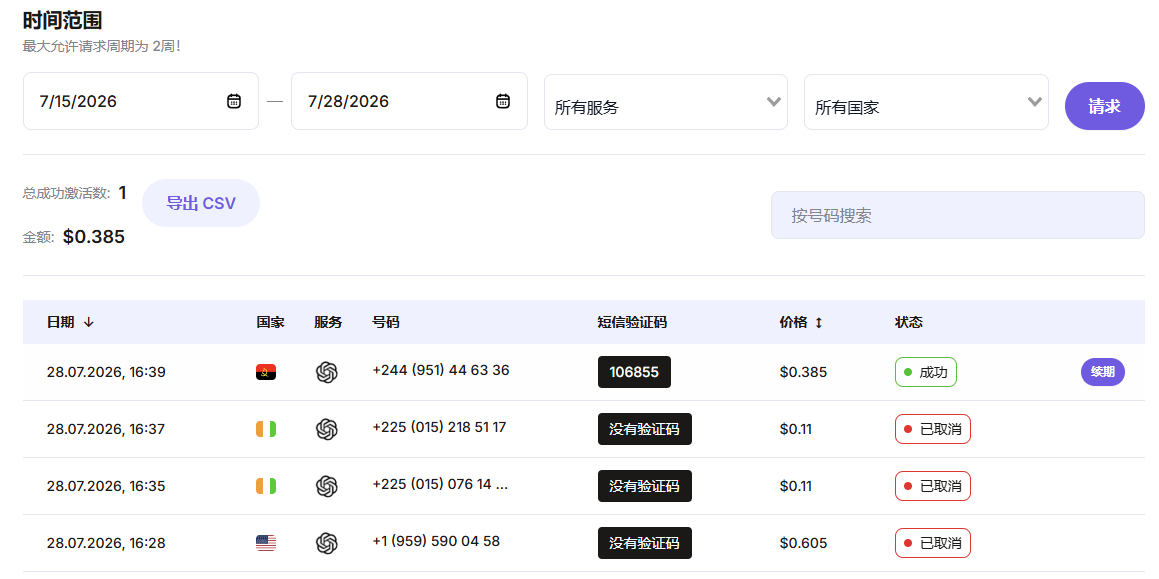Click the 已取消 badge in the 16:37 row
The width and height of the screenshot is (1159, 579).
click(933, 429)
